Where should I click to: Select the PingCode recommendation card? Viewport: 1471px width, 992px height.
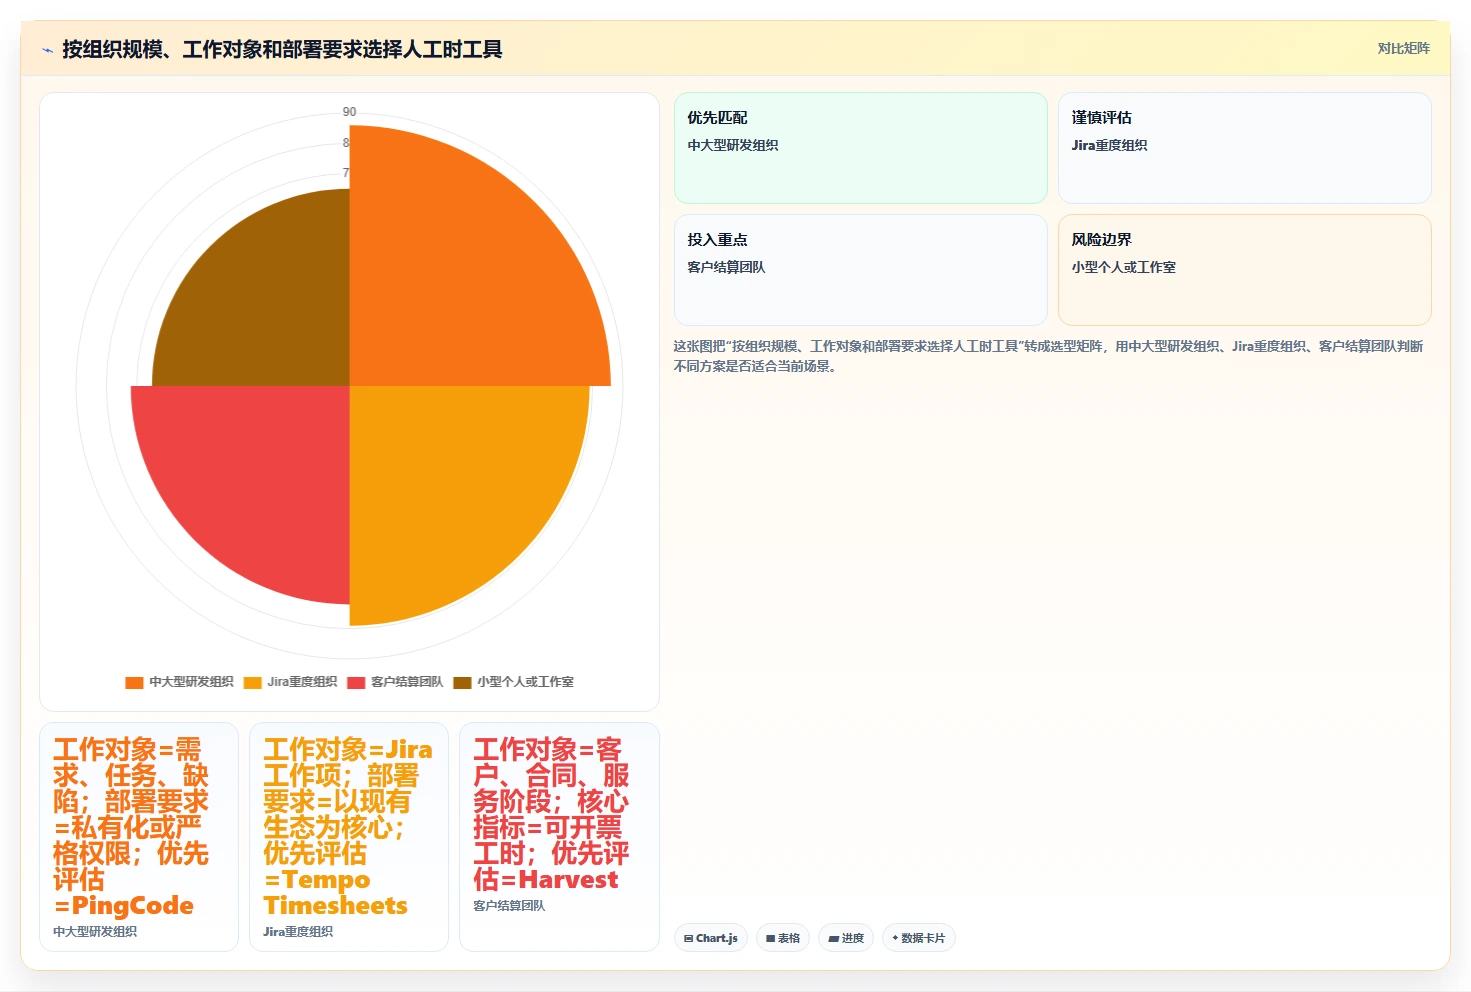(x=139, y=837)
